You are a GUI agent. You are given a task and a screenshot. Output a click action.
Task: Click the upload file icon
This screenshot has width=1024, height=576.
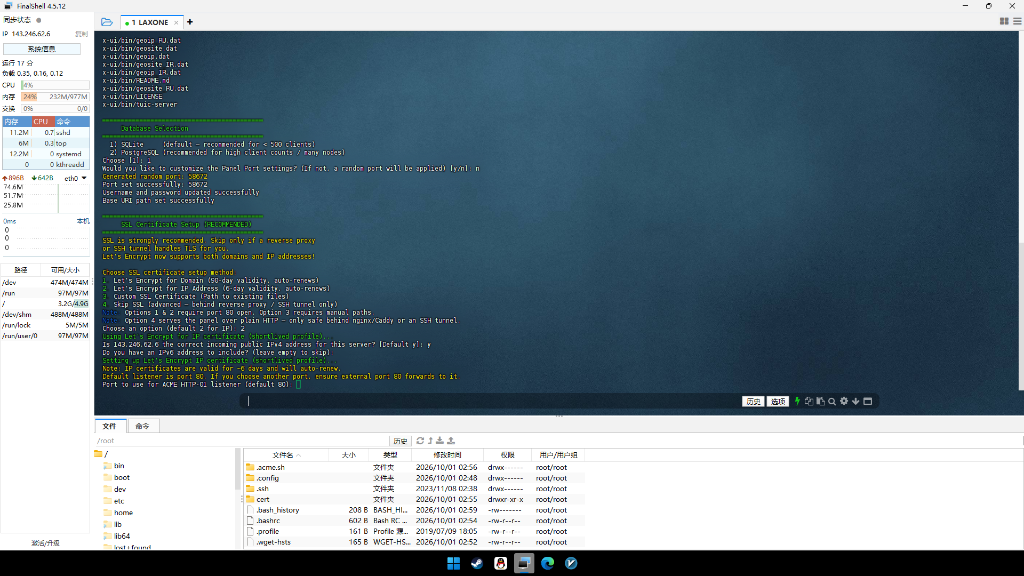[x=451, y=441]
